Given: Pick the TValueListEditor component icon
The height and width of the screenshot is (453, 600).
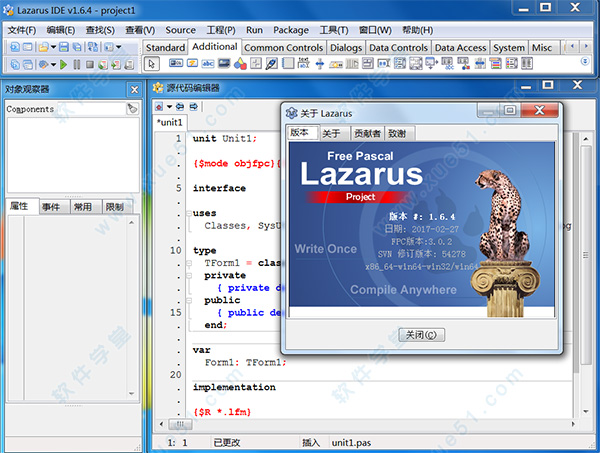Looking at the screenshot, I should tap(527, 63).
